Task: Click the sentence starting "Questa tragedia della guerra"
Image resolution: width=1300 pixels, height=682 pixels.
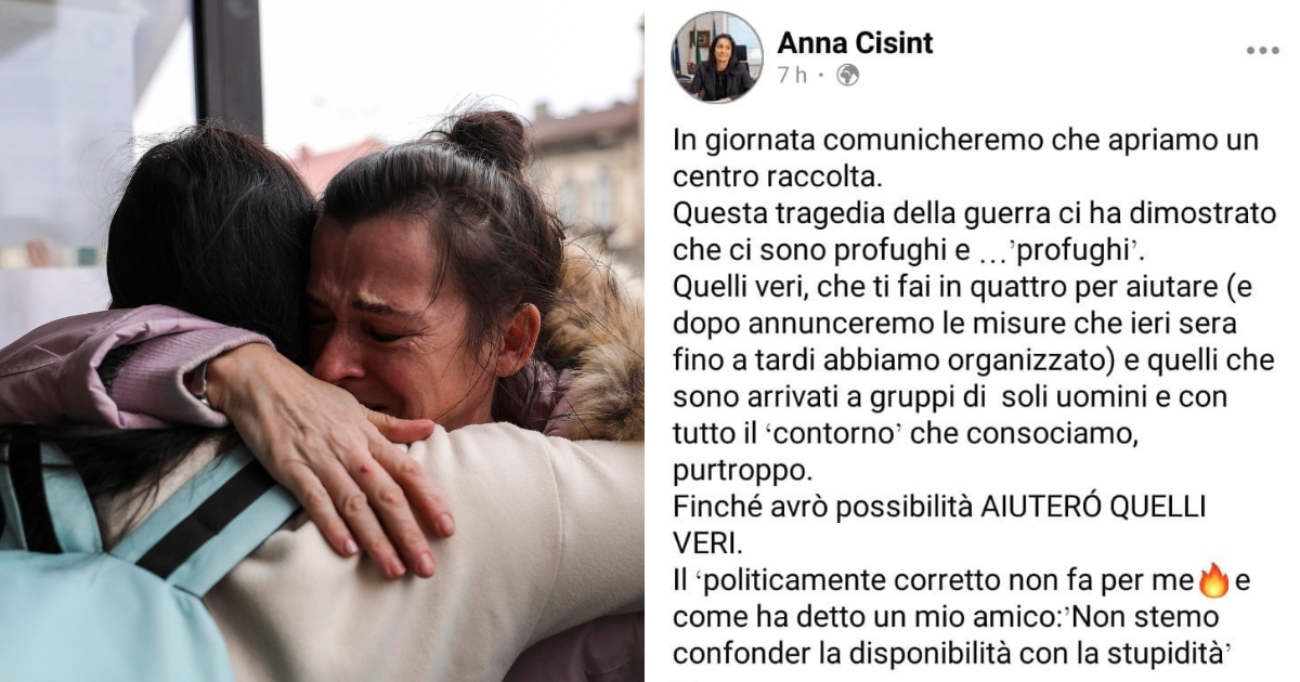Action: pyautogui.click(x=974, y=232)
